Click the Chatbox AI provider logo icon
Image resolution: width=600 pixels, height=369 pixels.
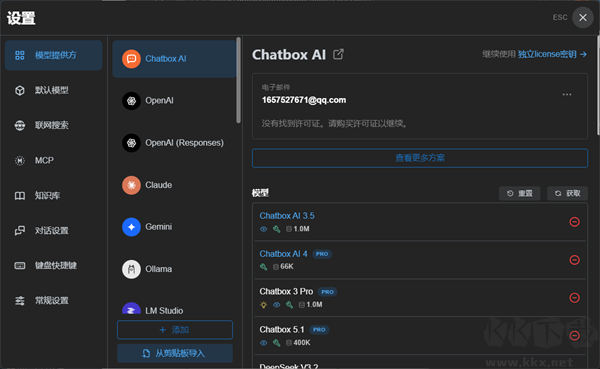[131, 59]
